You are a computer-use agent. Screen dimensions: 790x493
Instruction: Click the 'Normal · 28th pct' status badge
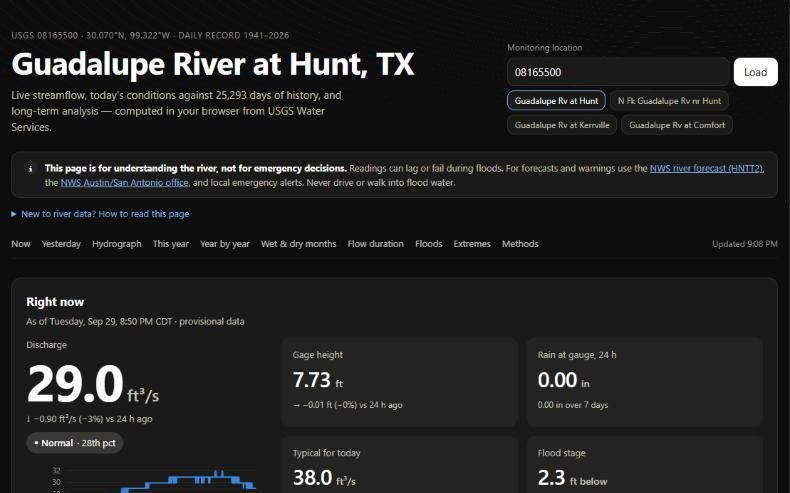tap(75, 443)
